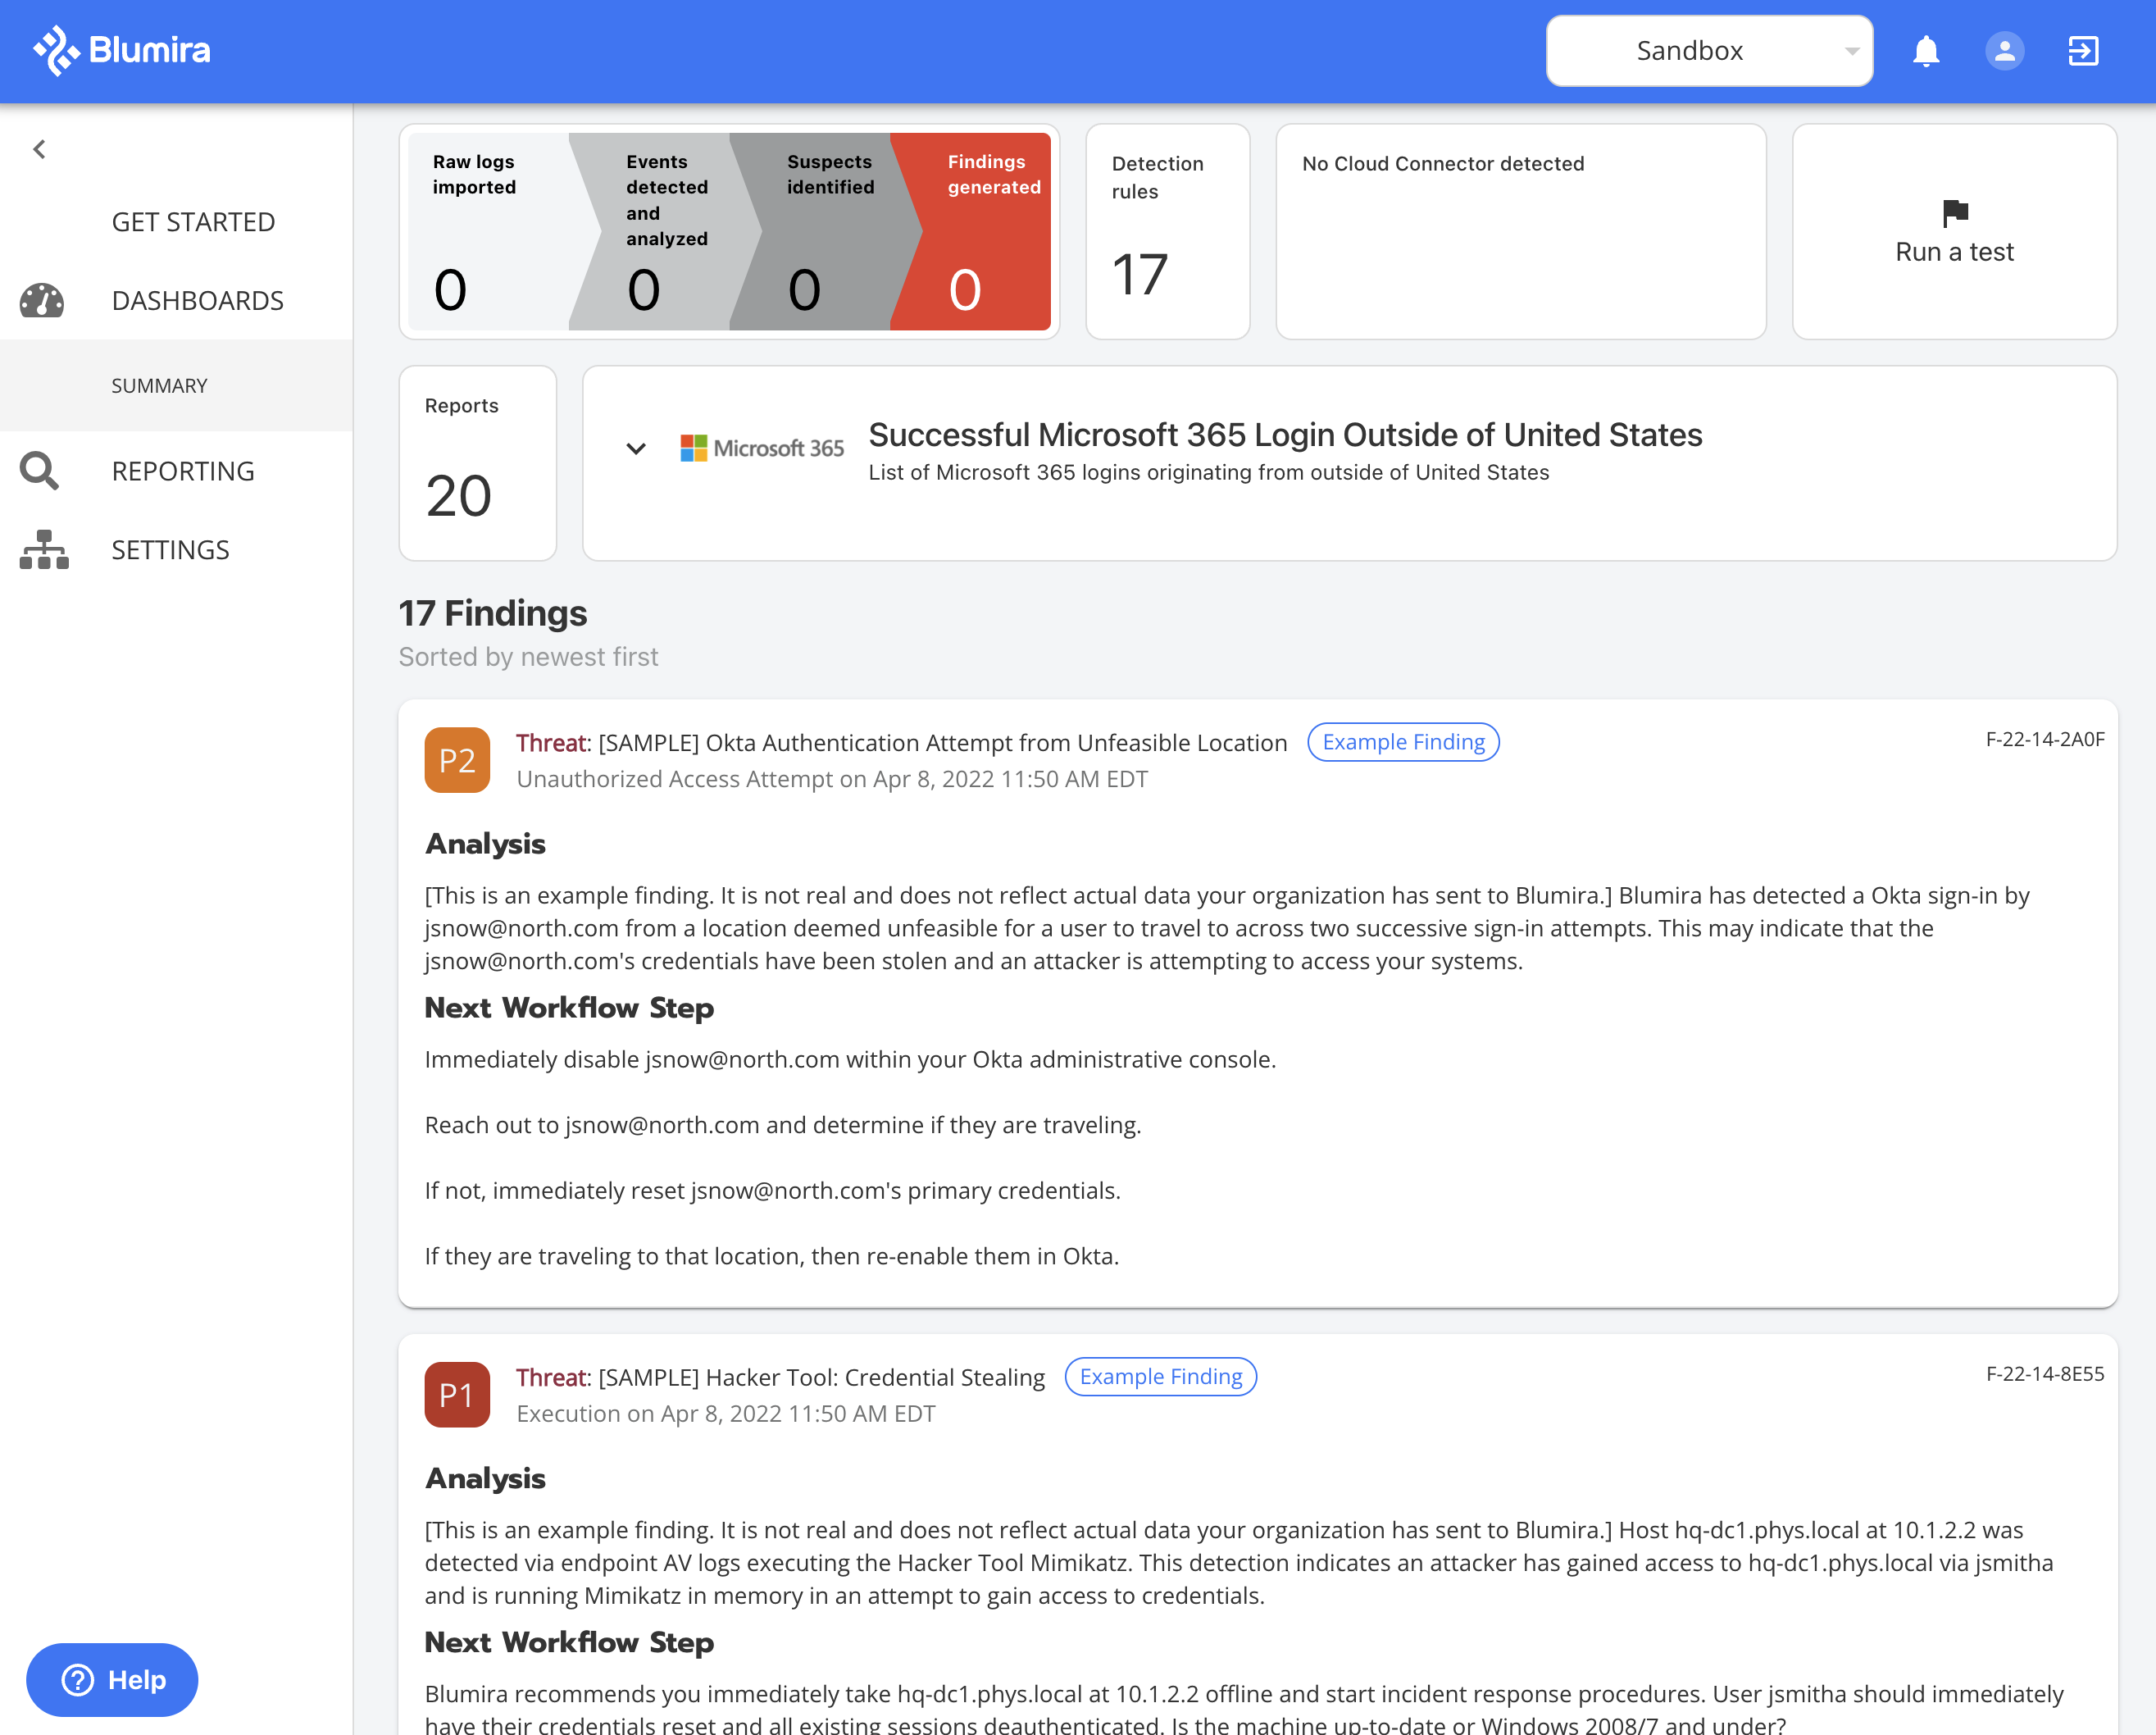The height and width of the screenshot is (1735, 2156).
Task: Click Sorted by newest first text
Action: coord(528,657)
